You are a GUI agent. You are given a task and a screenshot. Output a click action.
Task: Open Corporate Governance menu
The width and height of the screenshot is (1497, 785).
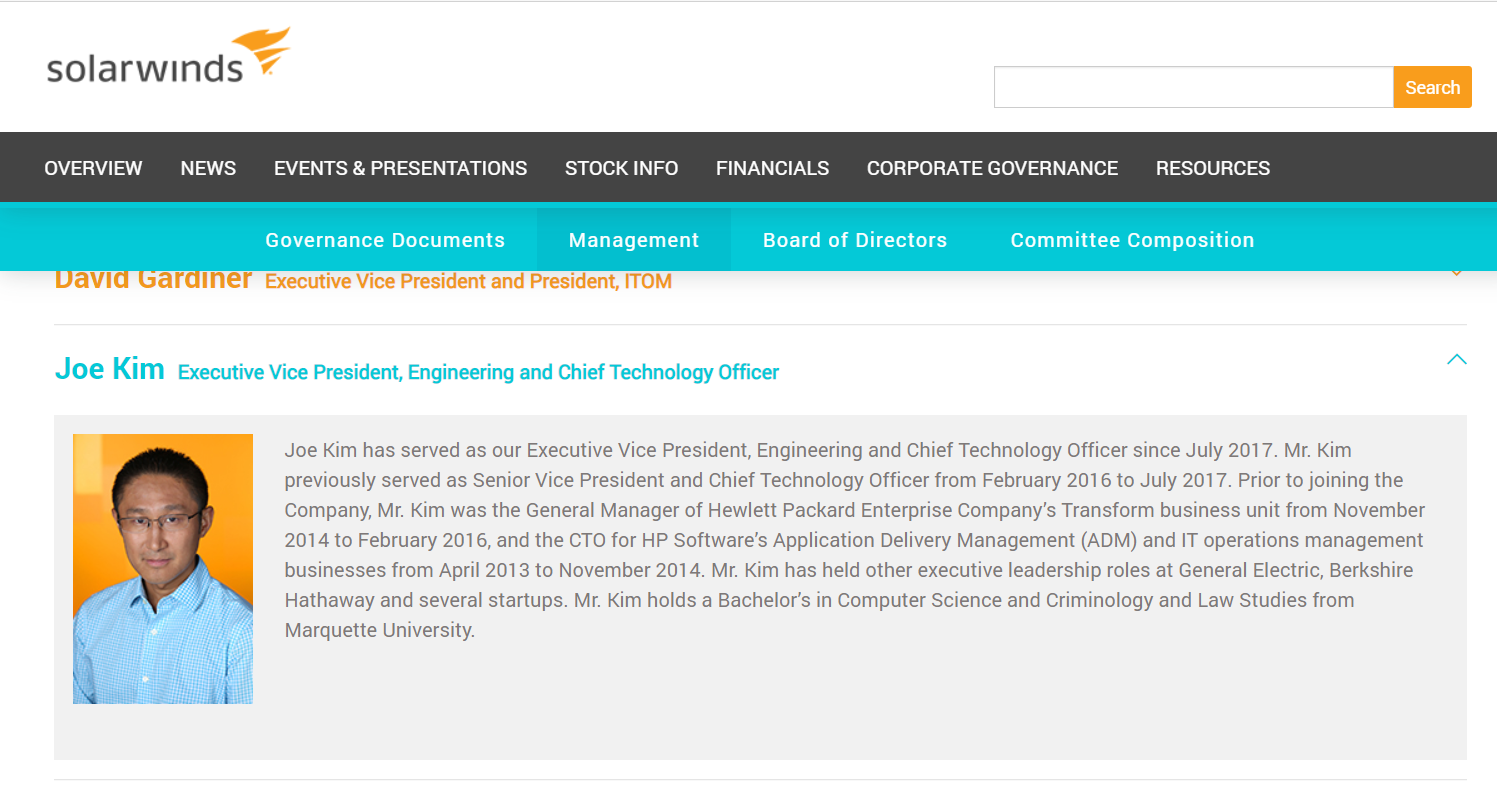coord(992,168)
